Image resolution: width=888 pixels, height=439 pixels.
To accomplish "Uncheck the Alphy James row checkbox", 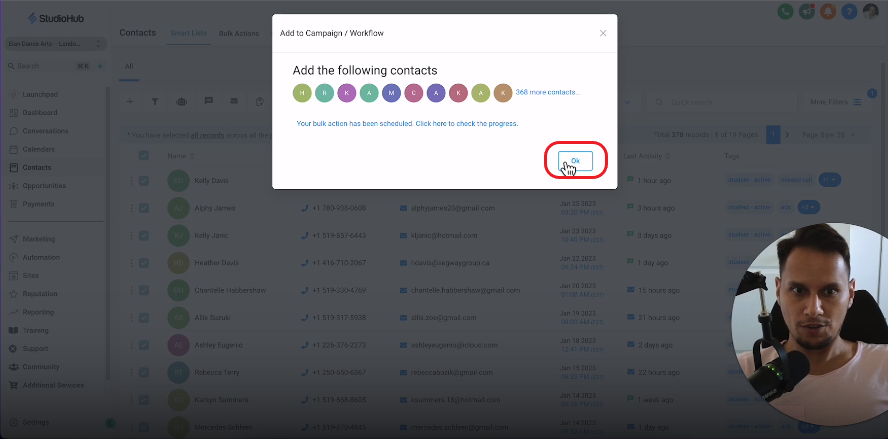I will point(144,208).
